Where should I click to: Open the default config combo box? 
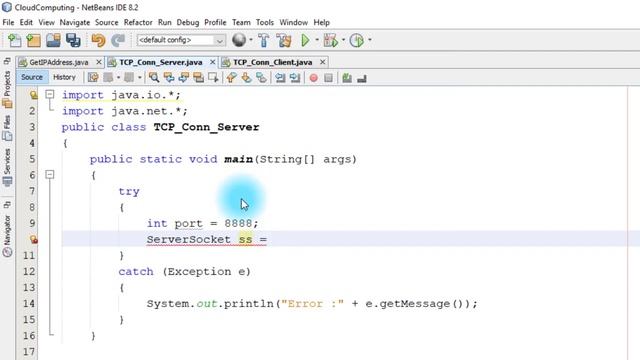click(x=181, y=40)
